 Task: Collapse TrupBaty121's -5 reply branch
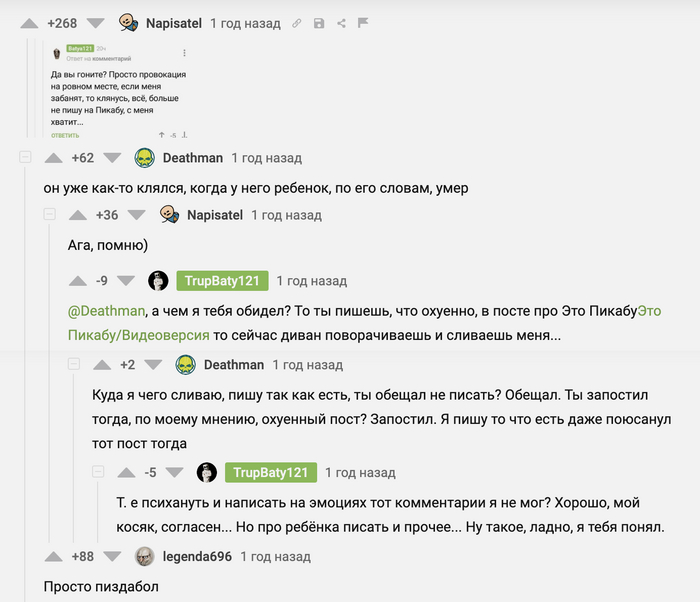tap(98, 472)
